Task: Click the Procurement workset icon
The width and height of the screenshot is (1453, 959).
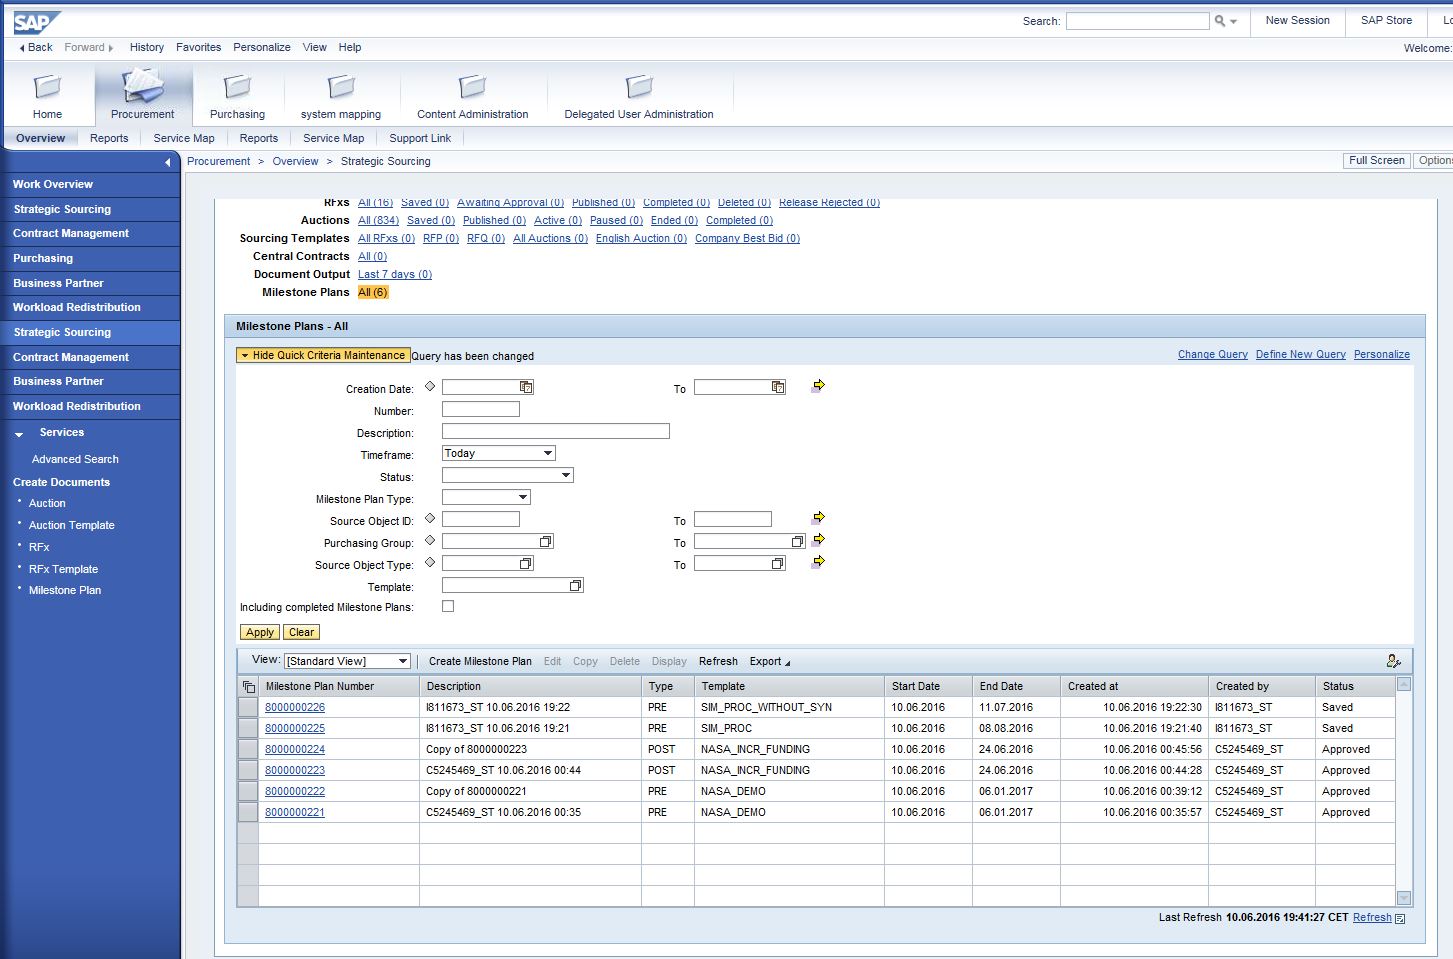Action: click(142, 88)
